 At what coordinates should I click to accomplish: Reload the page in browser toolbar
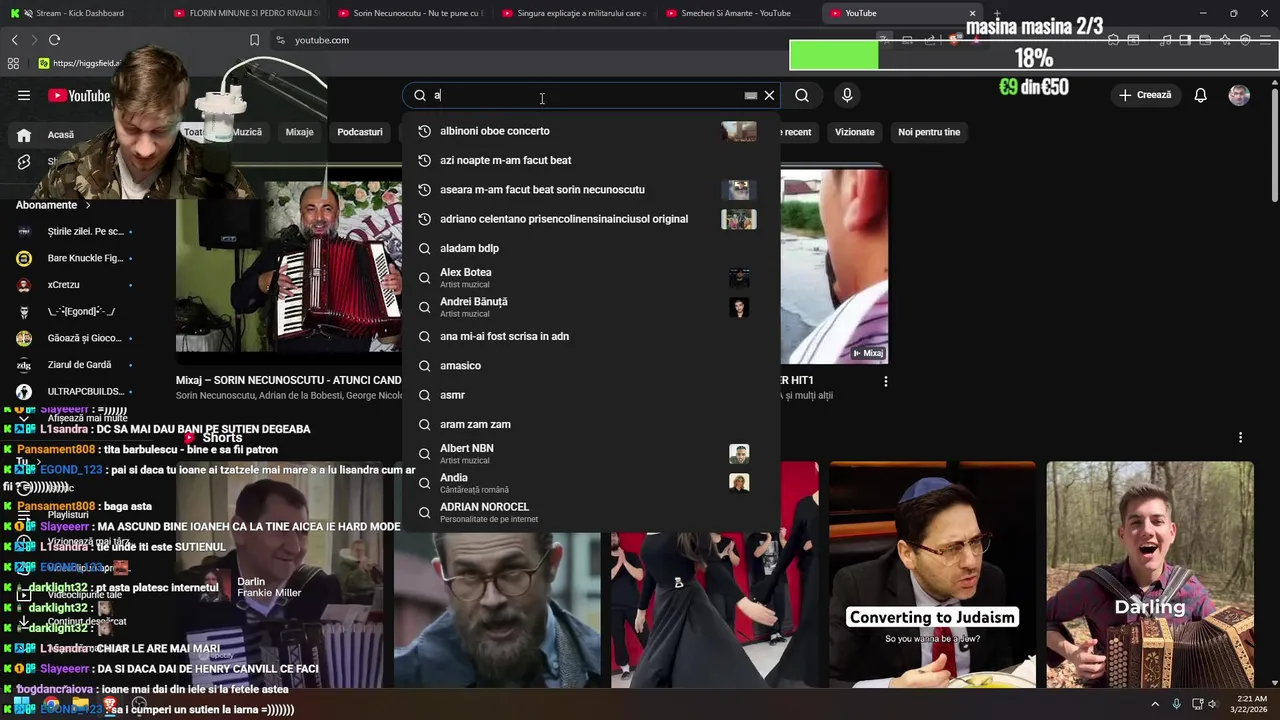[54, 40]
